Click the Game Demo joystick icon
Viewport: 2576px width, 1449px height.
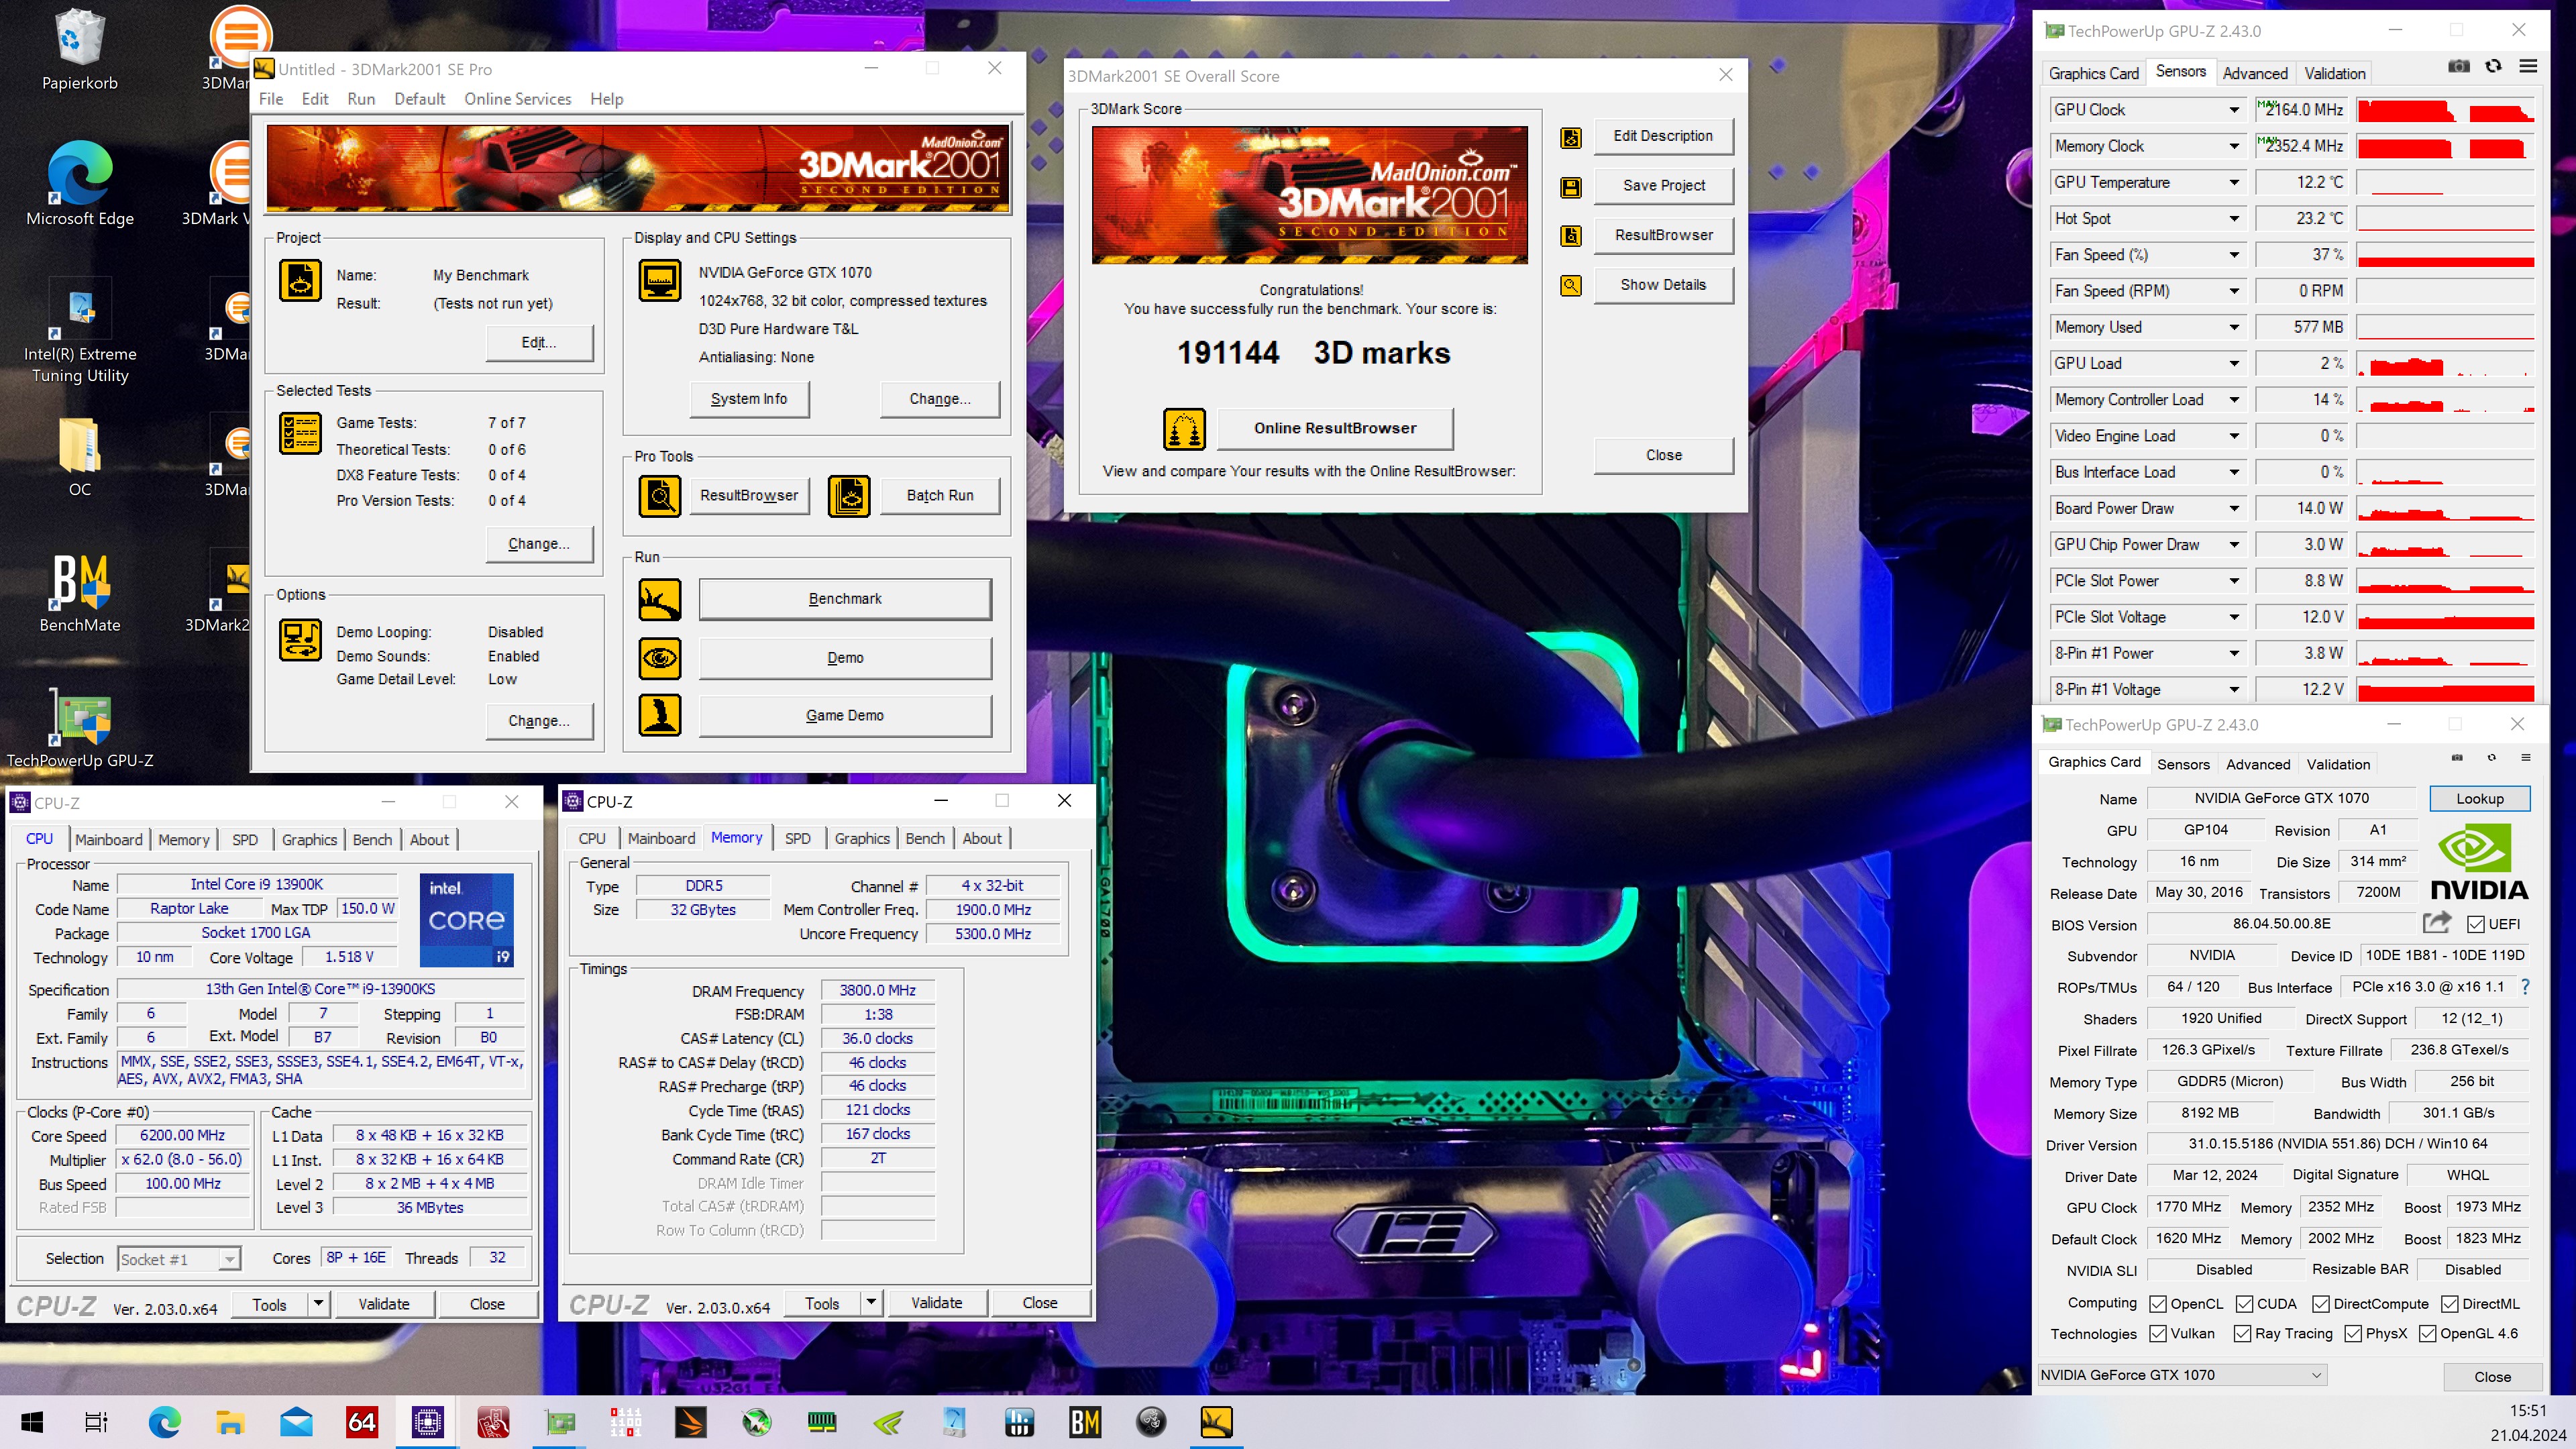[x=660, y=715]
